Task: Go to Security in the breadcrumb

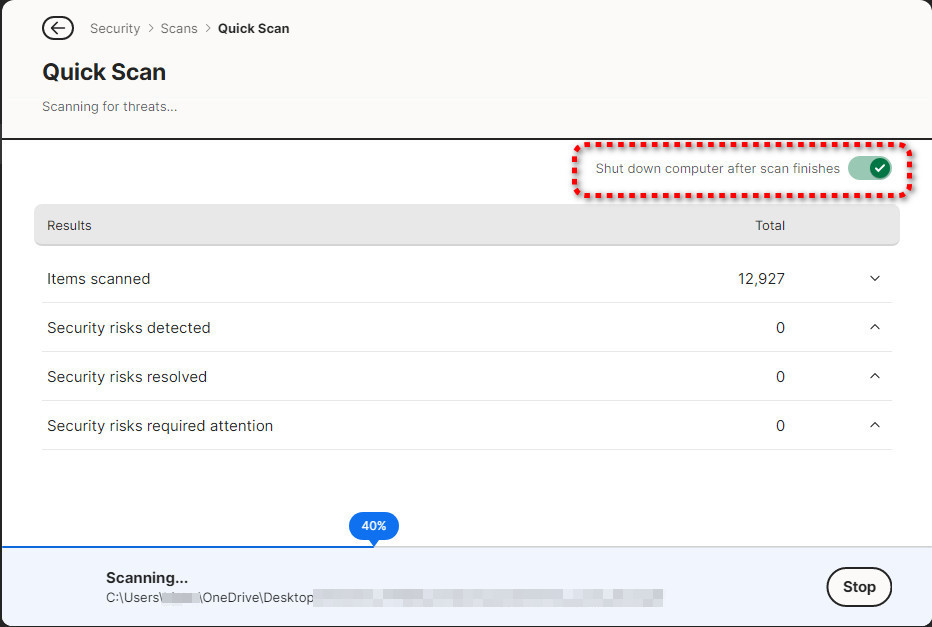Action: tap(115, 28)
